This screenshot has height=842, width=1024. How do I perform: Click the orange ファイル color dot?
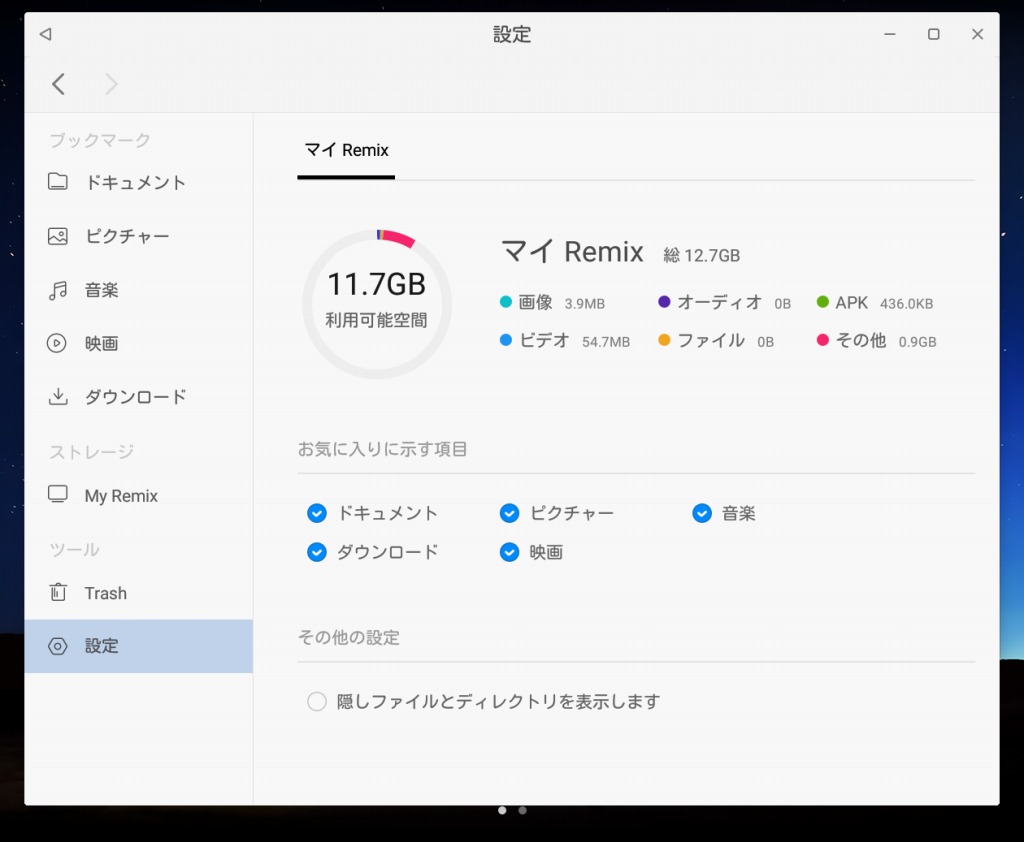click(664, 340)
